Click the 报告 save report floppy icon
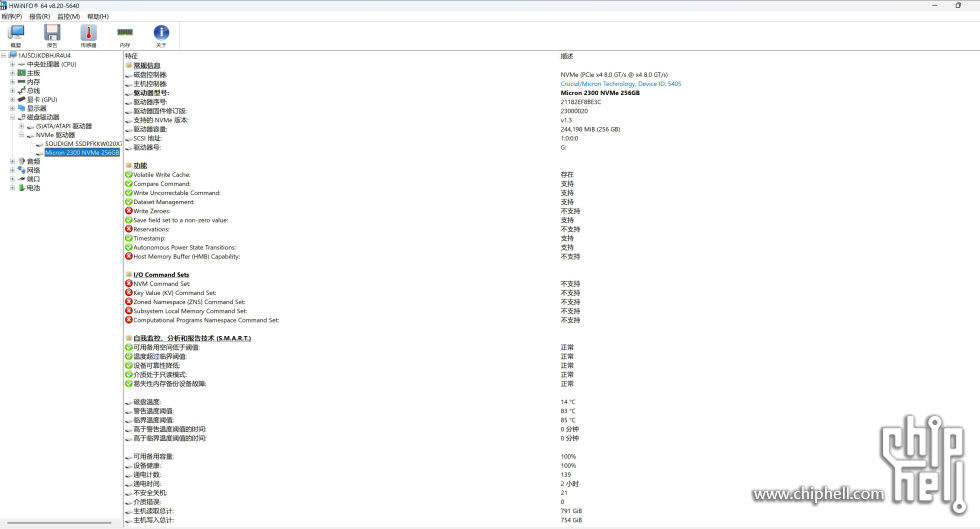This screenshot has height=529, width=980. (x=52, y=36)
